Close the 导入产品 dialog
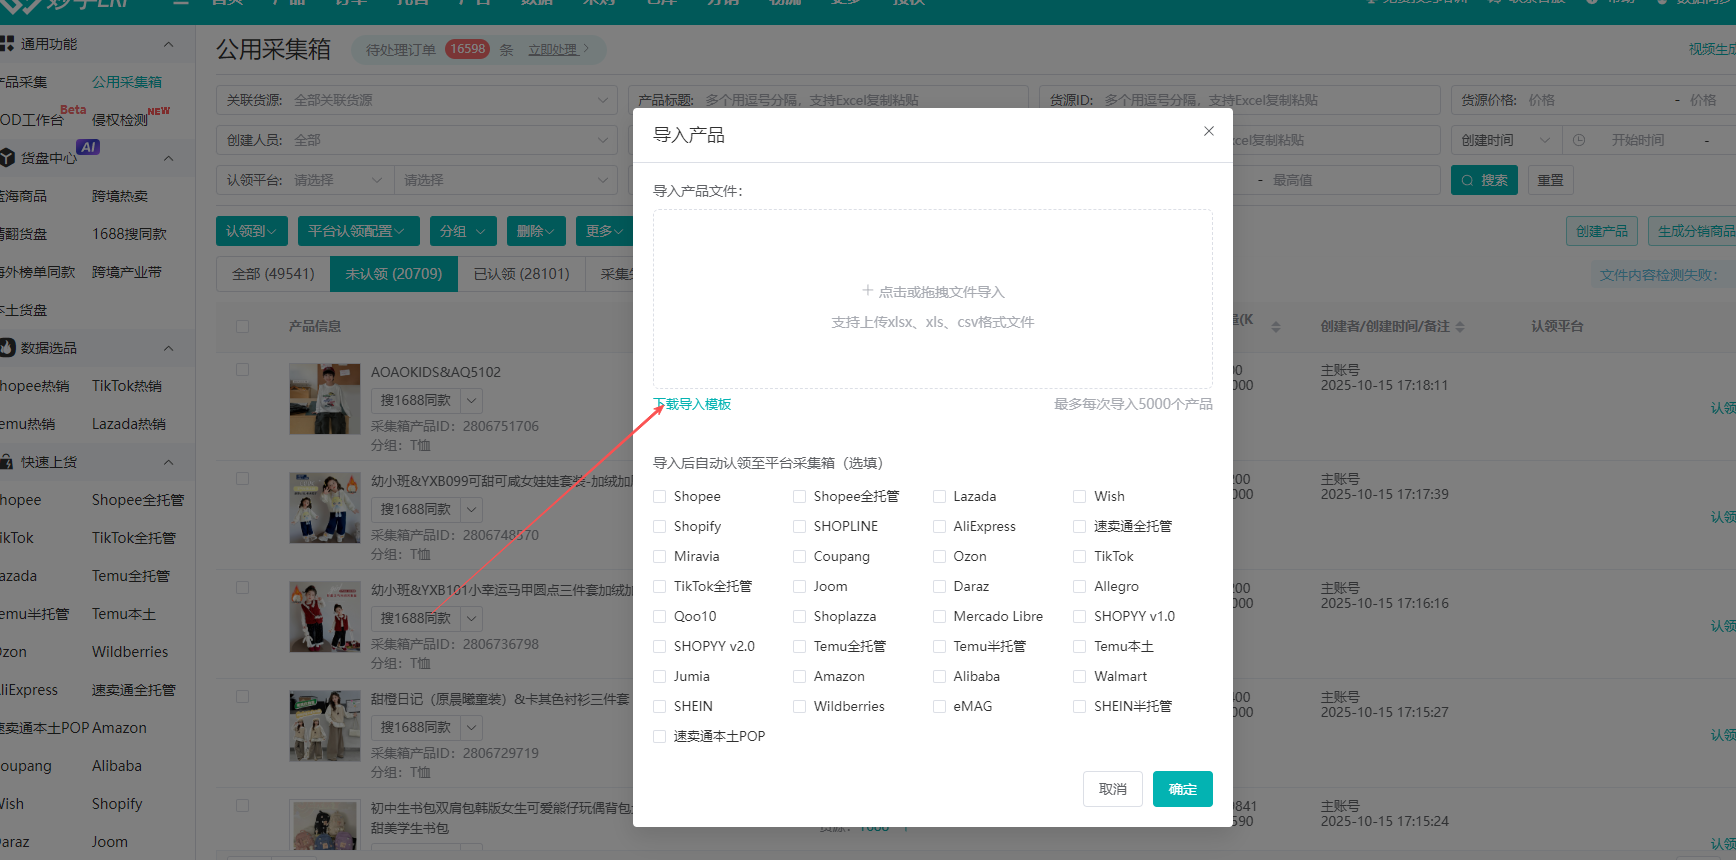1736x860 pixels. pos(1208,131)
